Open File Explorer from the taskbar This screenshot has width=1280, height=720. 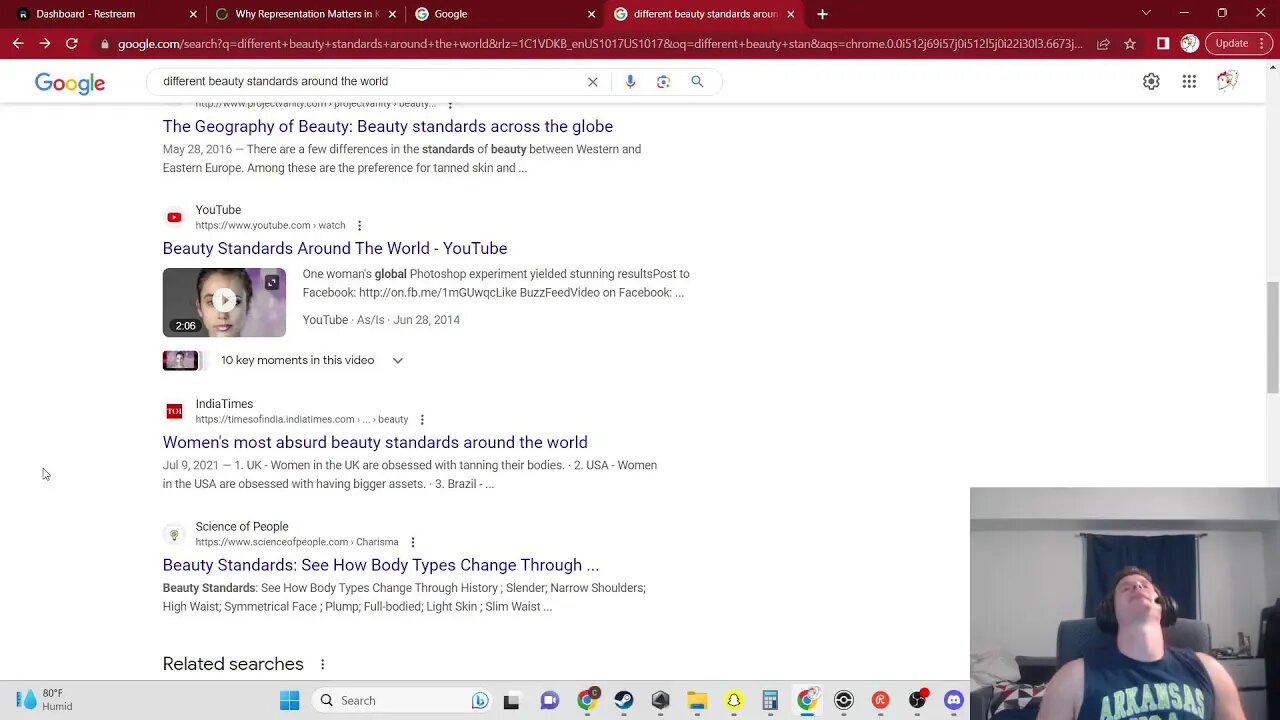tap(697, 701)
